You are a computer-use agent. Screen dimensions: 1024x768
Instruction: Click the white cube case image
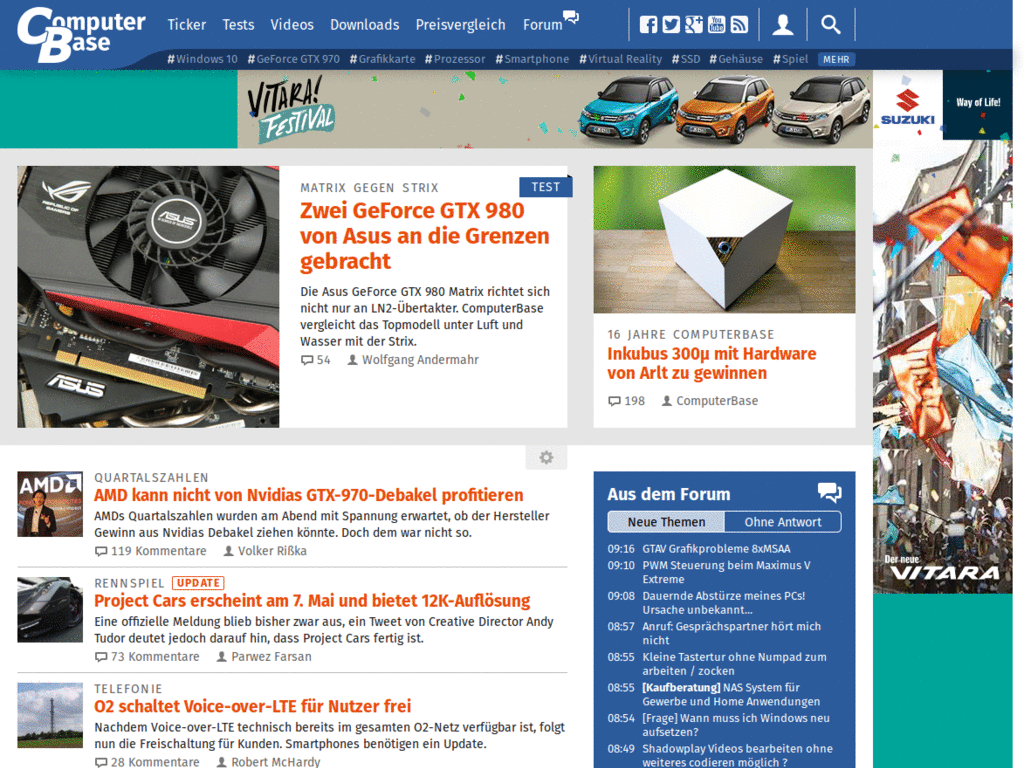pyautogui.click(x=724, y=240)
